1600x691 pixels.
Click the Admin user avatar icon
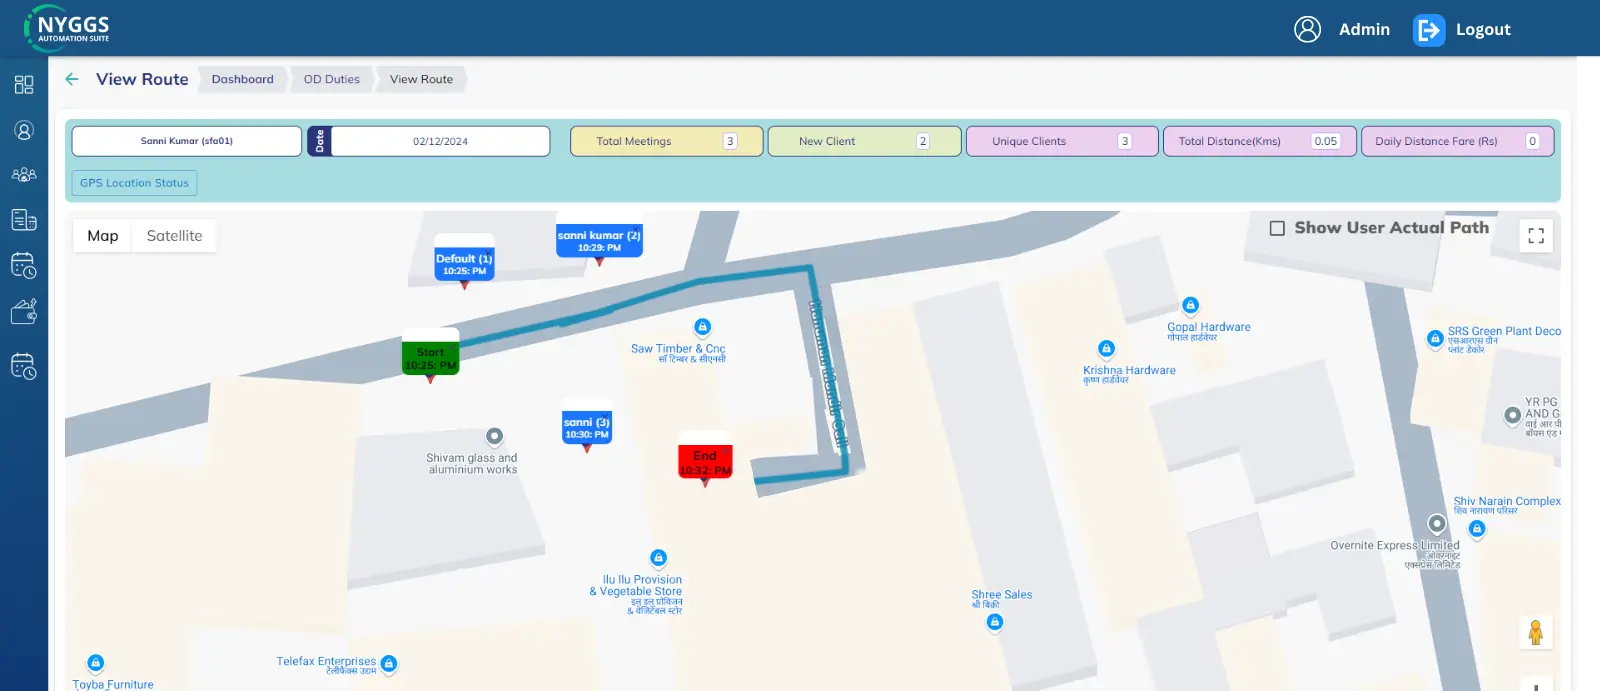1307,29
